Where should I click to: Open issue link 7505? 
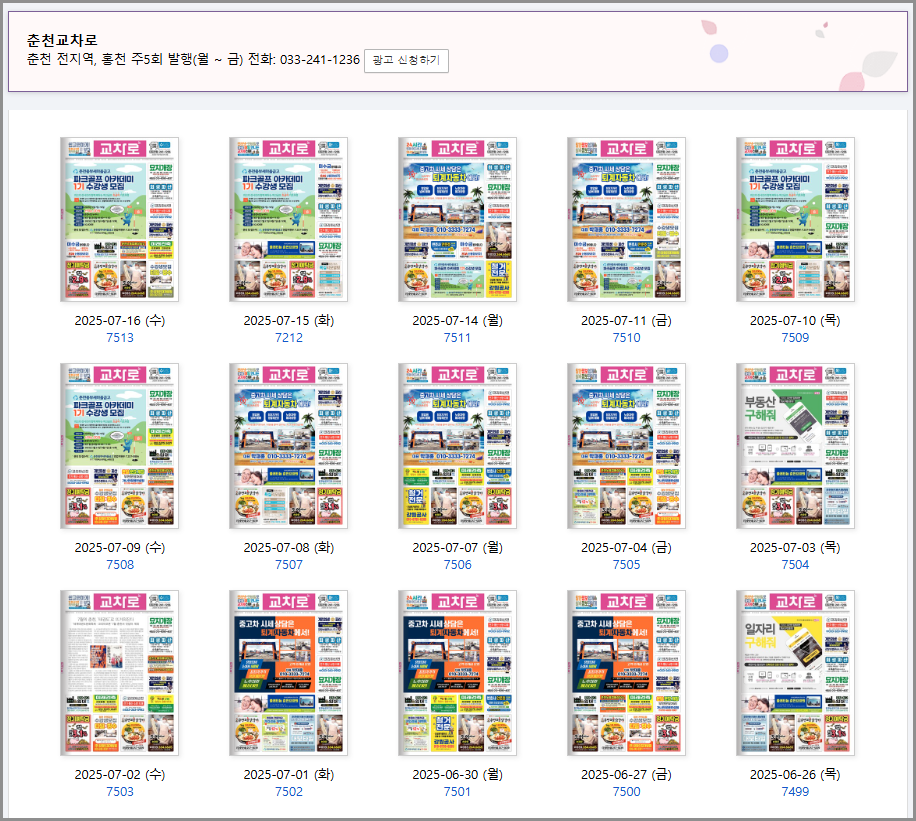pyautogui.click(x=625, y=565)
